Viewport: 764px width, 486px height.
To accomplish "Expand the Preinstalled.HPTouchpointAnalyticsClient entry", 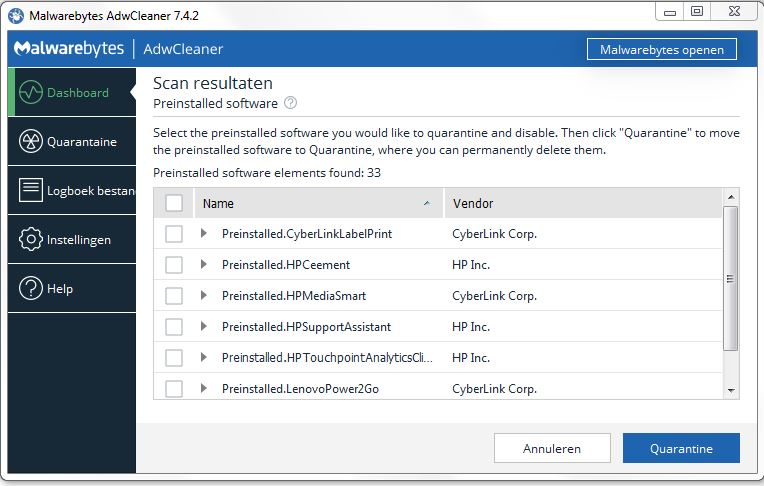I will (204, 358).
